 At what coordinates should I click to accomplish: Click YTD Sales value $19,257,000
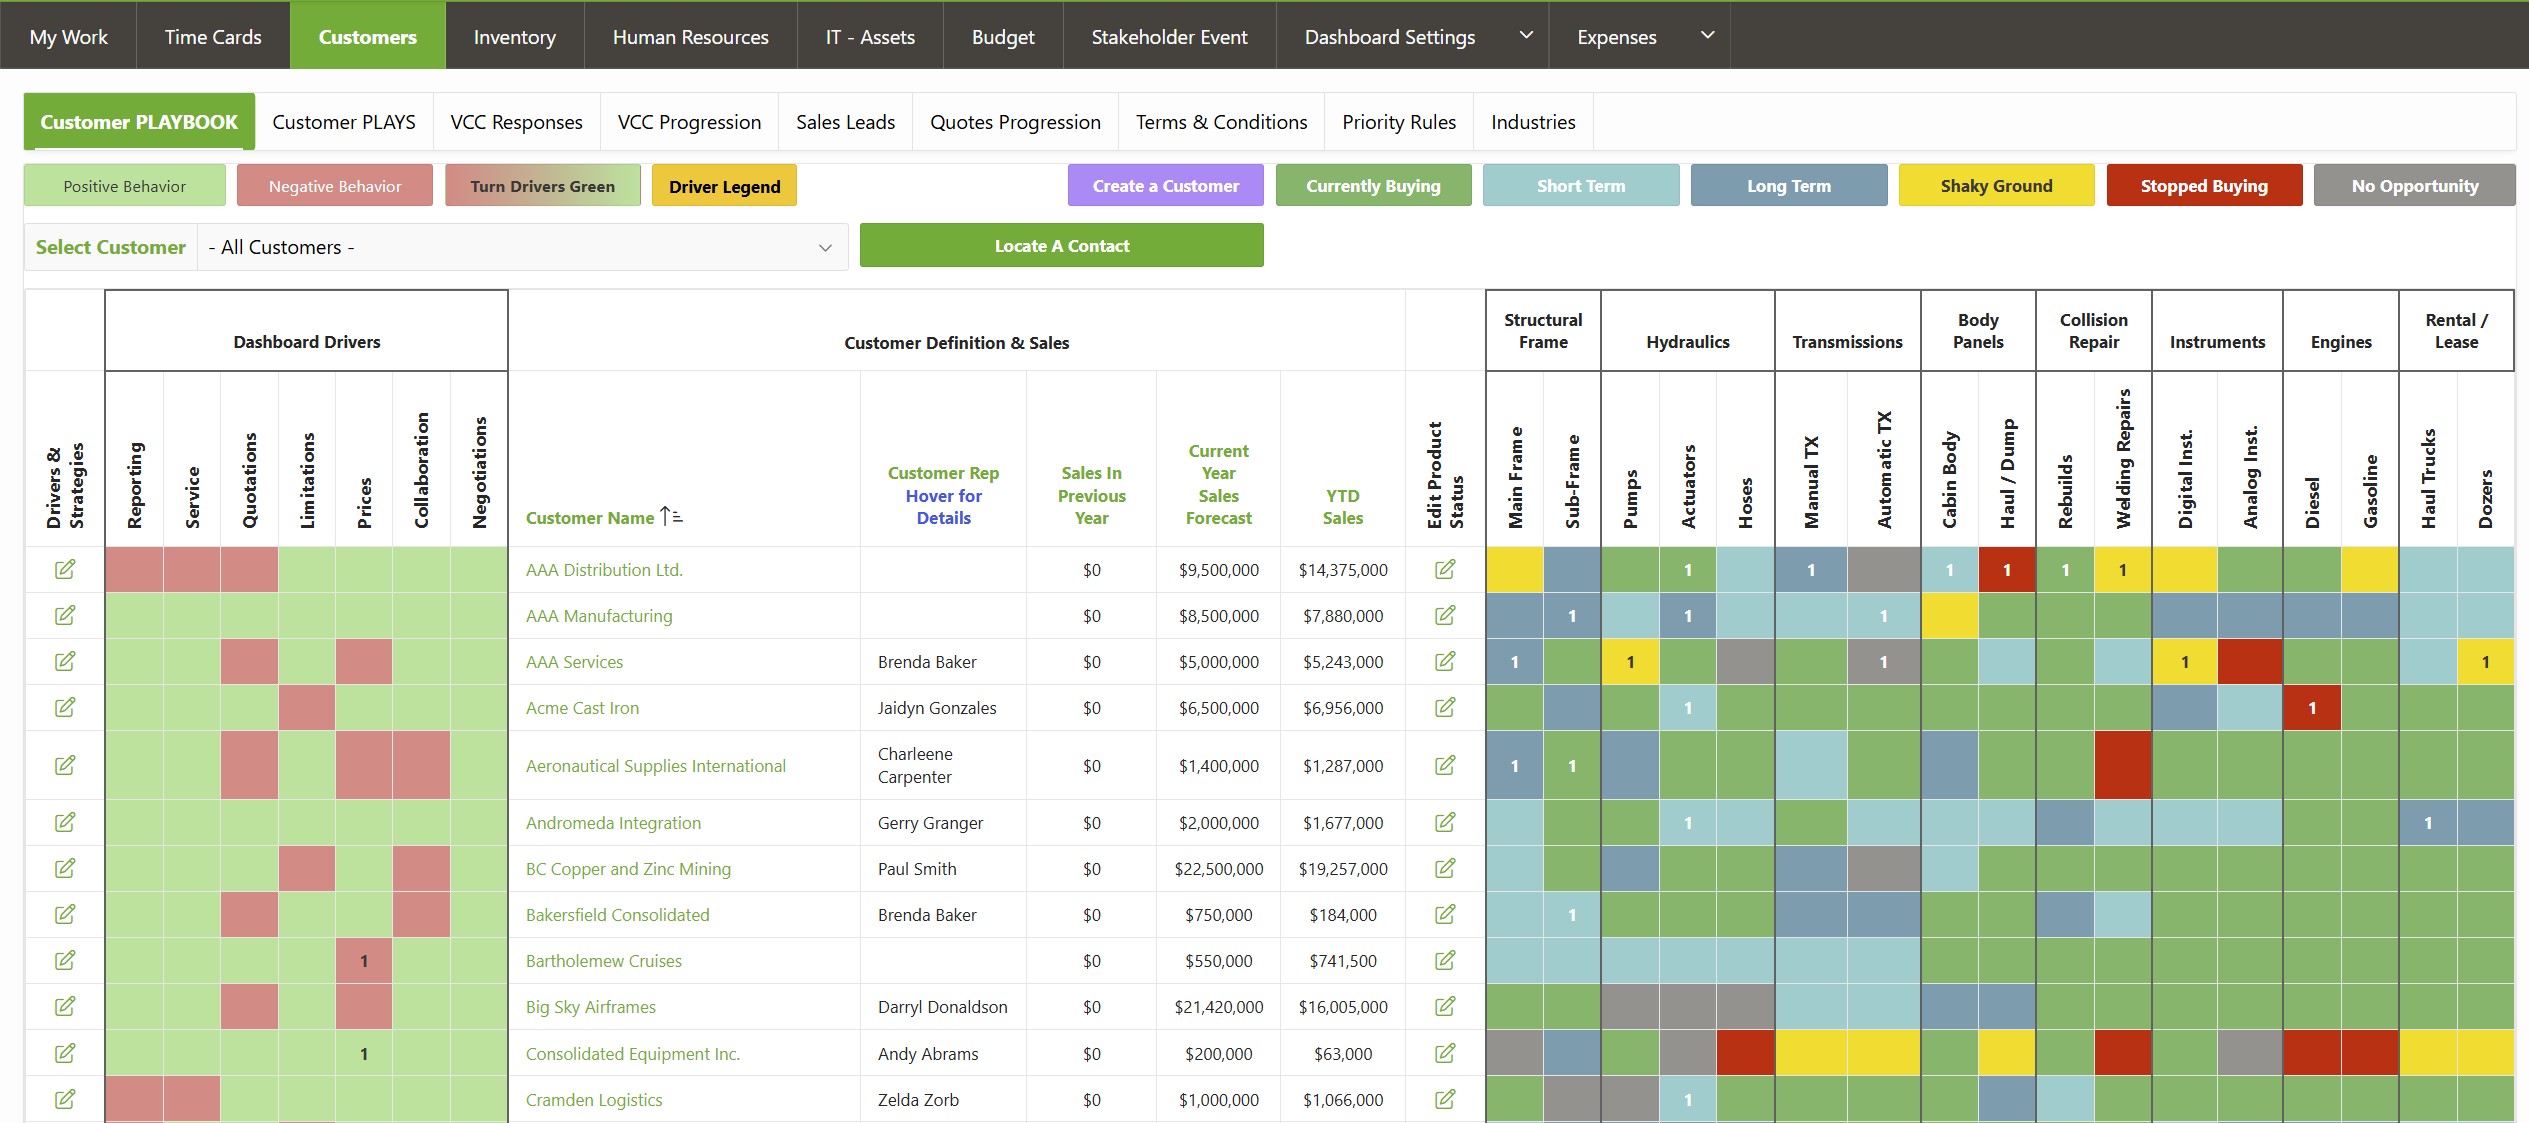pos(1343,869)
